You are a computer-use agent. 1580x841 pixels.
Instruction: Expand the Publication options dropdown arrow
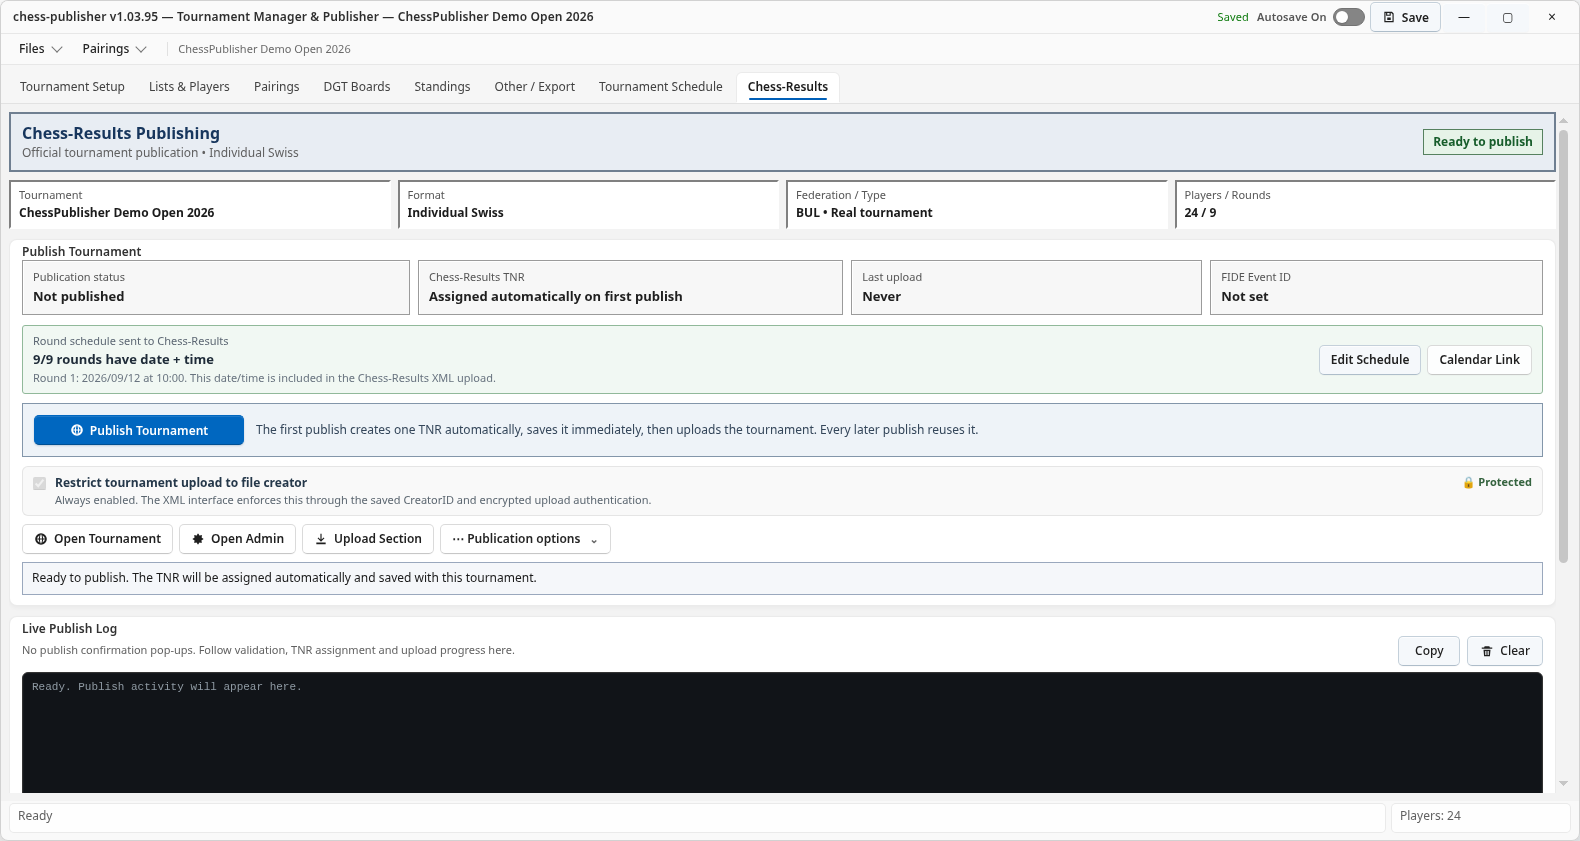[x=594, y=540]
